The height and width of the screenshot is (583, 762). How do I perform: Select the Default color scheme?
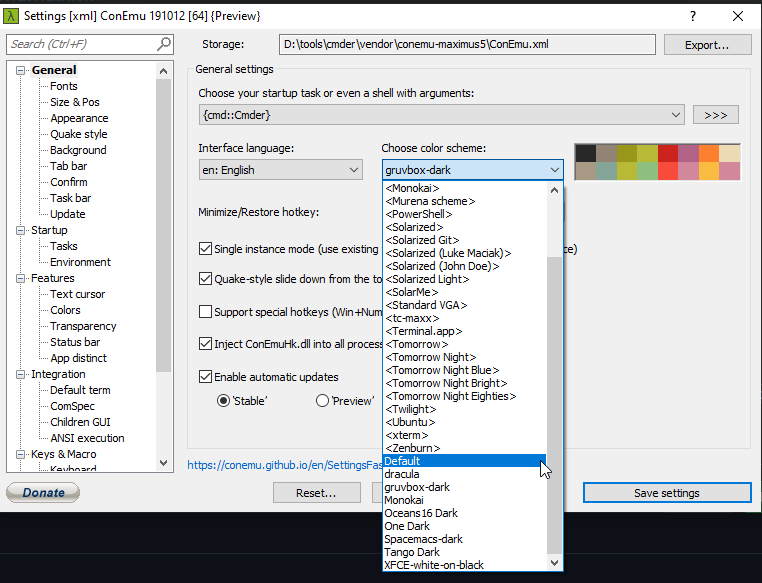465,461
